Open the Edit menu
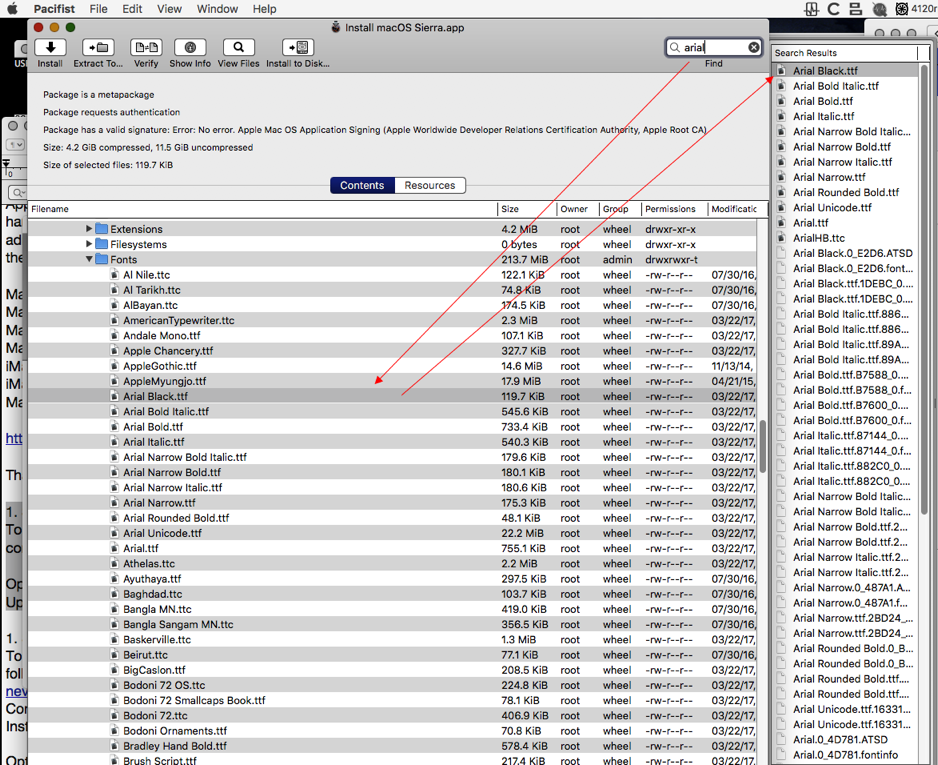Image resolution: width=938 pixels, height=765 pixels. click(132, 8)
